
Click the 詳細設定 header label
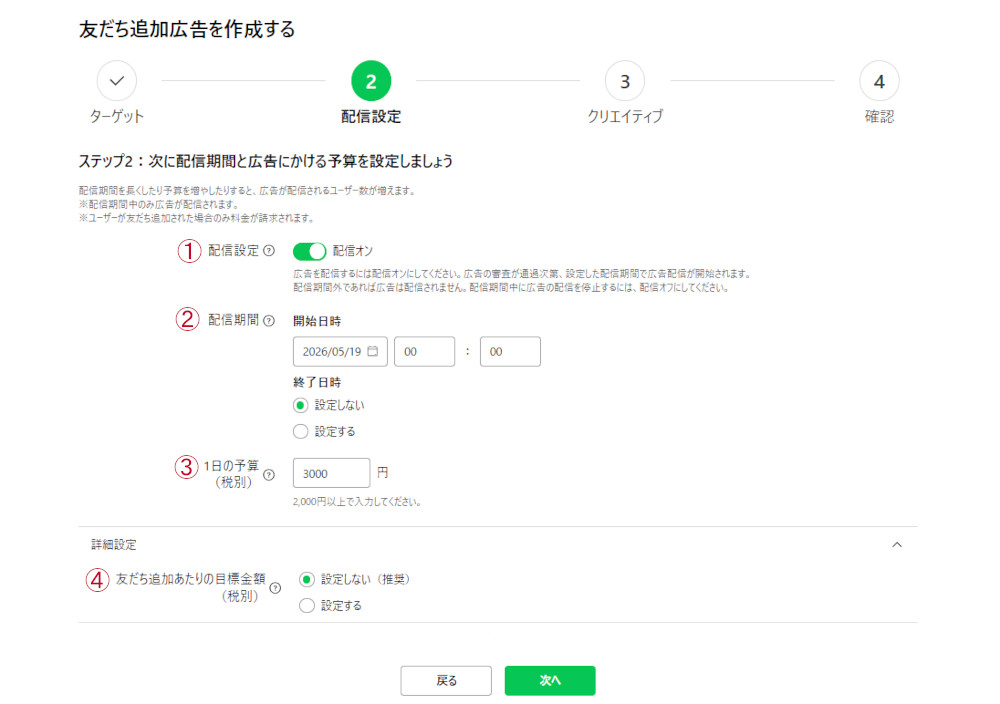pyautogui.click(x=114, y=545)
